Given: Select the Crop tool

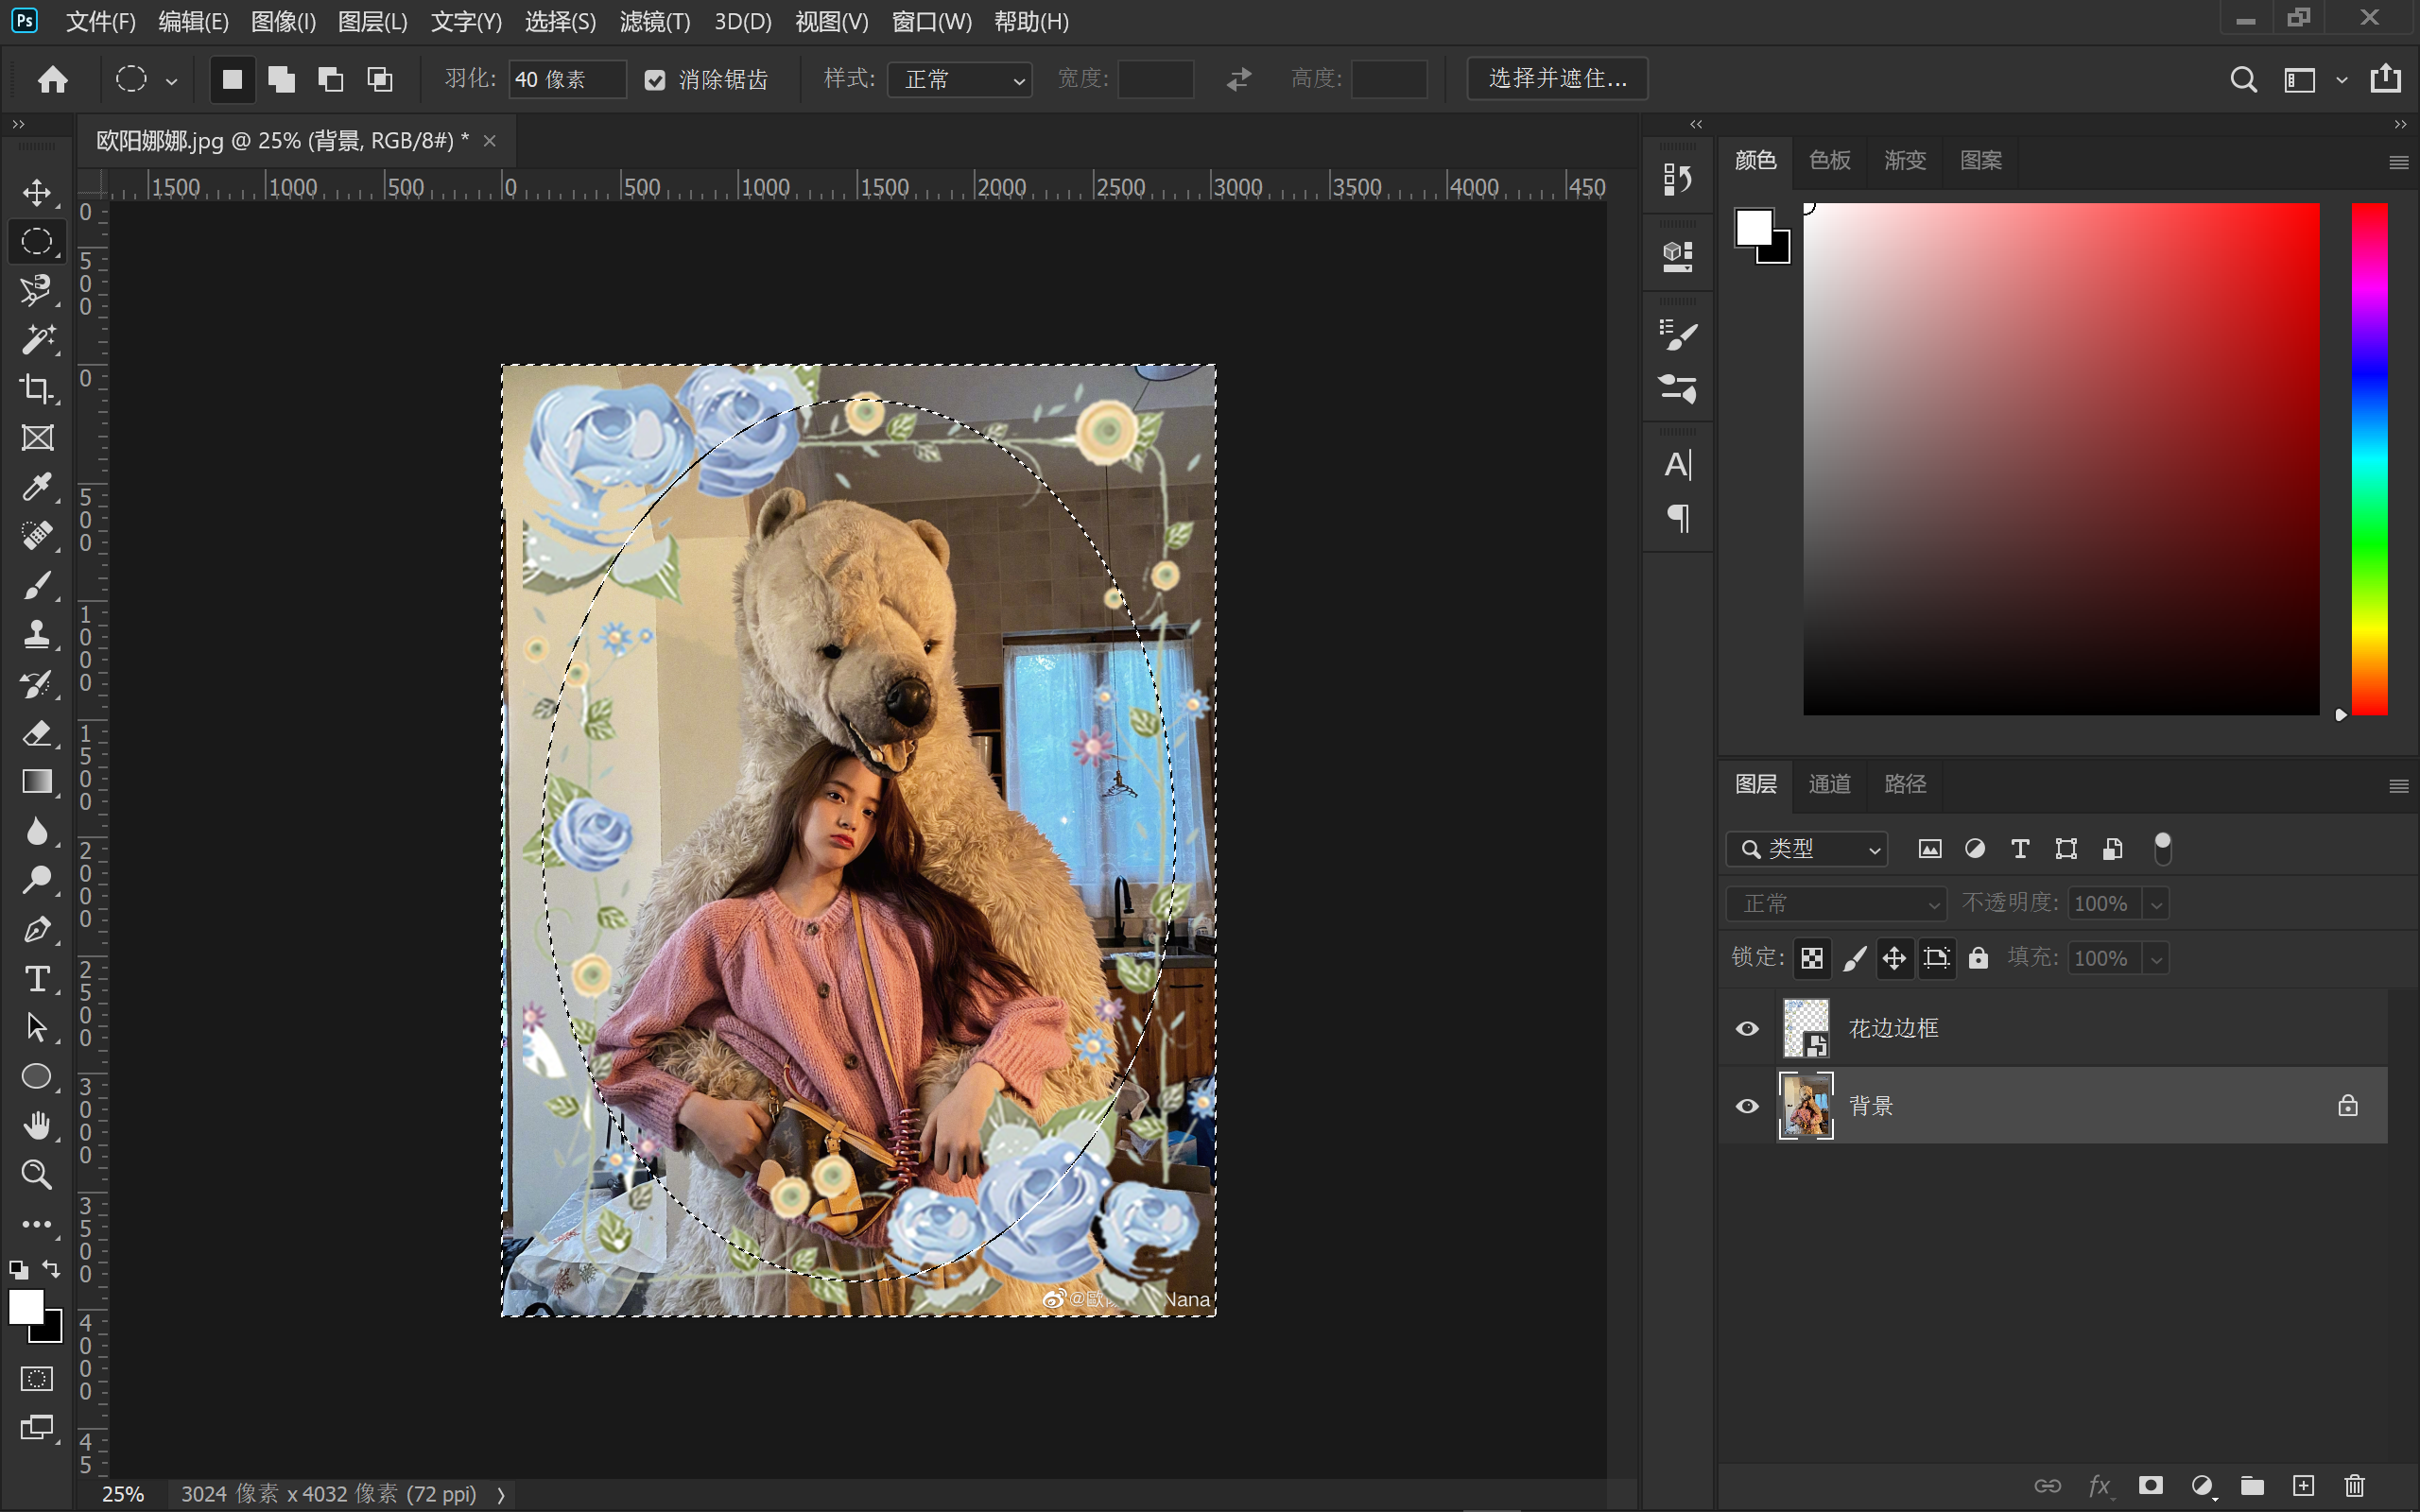Looking at the screenshot, I should point(37,388).
